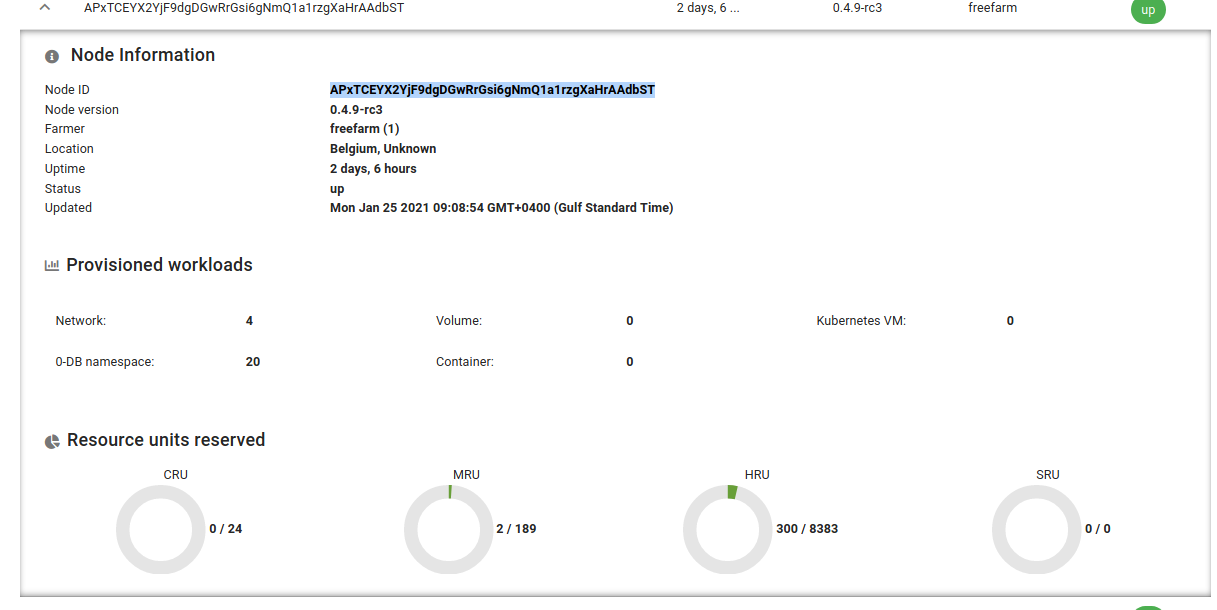Click the '2 days, 6 ...' uptime cell
The height and width of the screenshot is (610, 1217).
click(709, 8)
